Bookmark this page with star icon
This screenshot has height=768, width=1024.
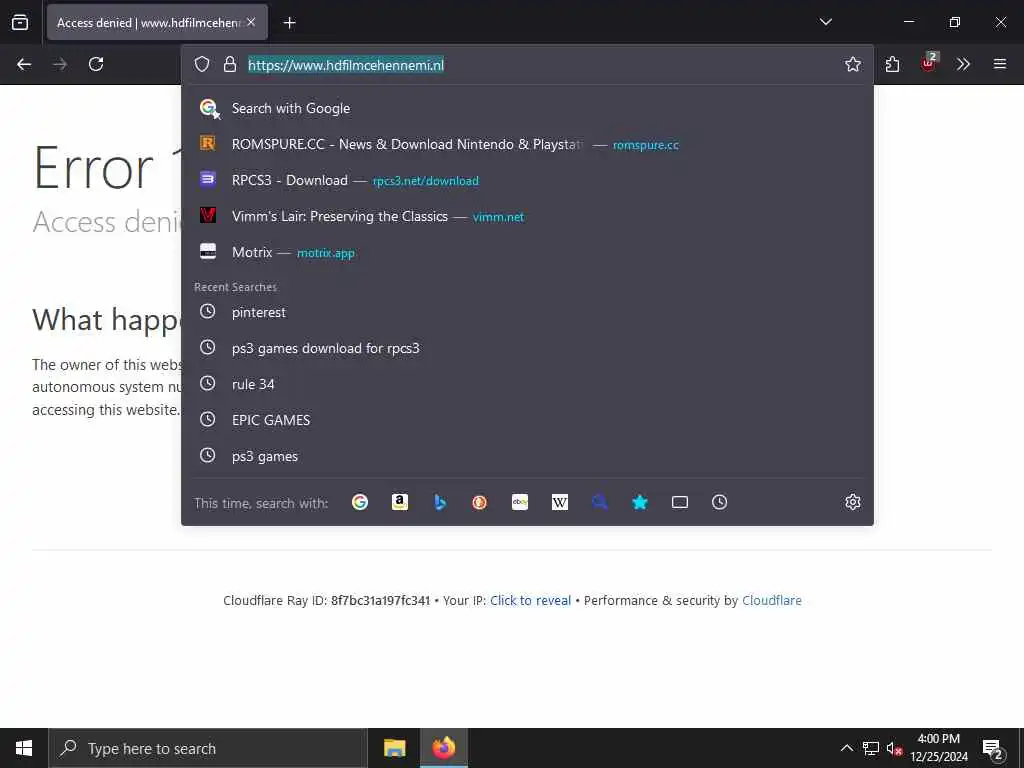pos(852,64)
